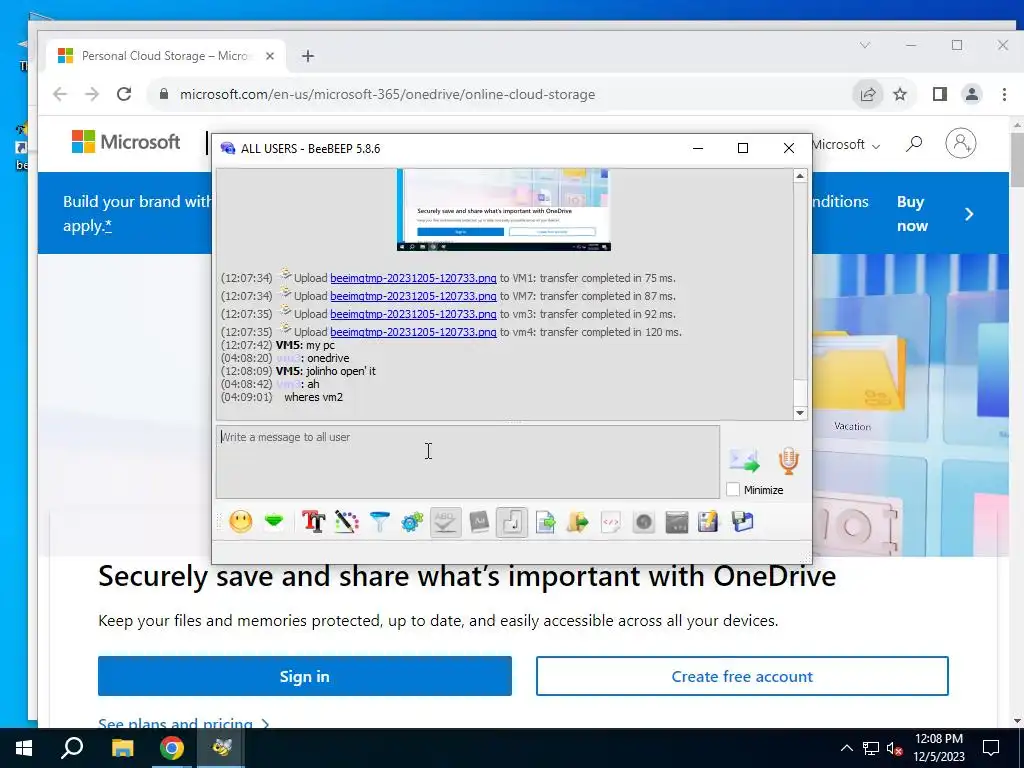This screenshot has width=1024, height=768.
Task: Open Windows taskbar search
Action: point(72,748)
